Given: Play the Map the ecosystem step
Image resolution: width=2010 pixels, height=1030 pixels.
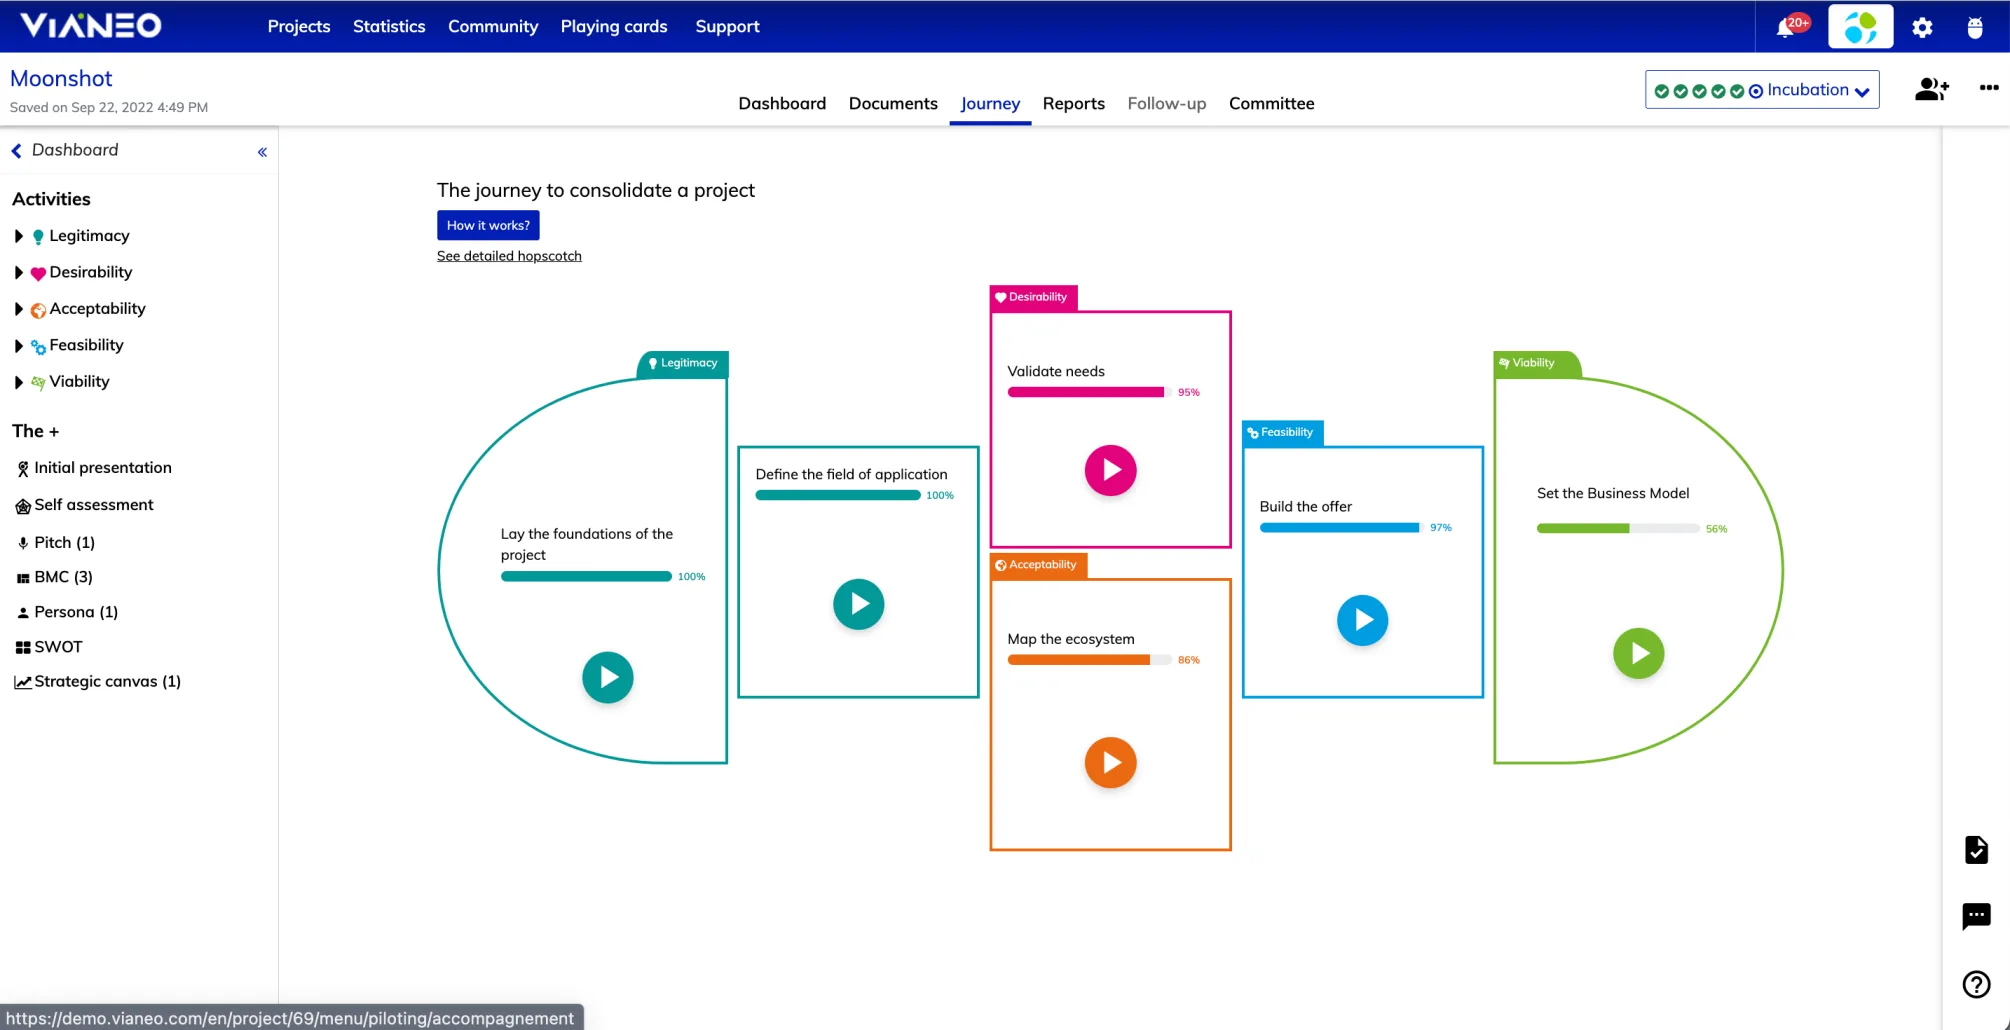Looking at the screenshot, I should (1111, 763).
